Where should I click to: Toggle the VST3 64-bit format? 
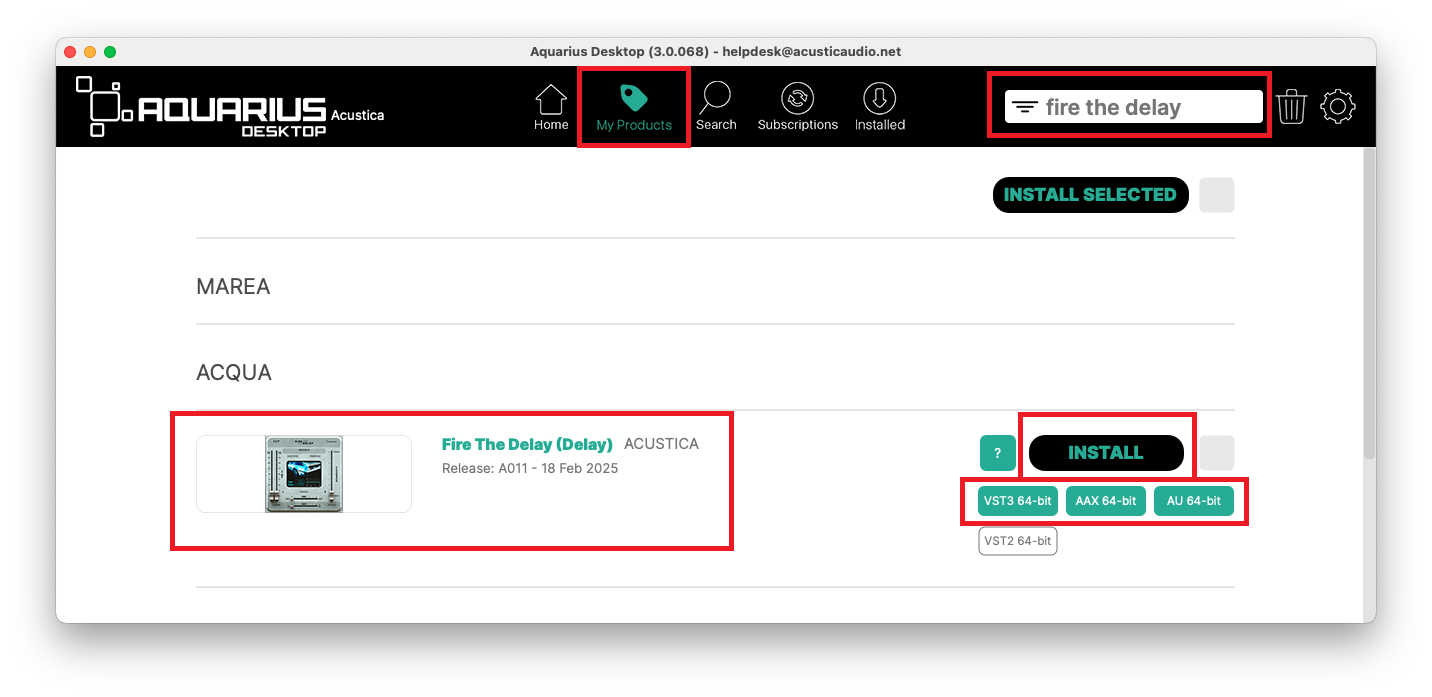(1018, 501)
